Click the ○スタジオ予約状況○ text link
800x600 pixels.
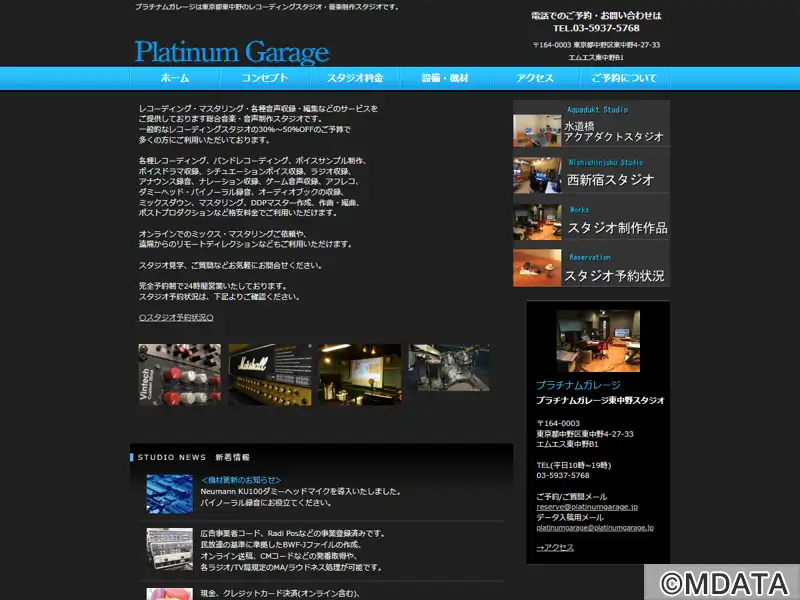click(x=176, y=317)
